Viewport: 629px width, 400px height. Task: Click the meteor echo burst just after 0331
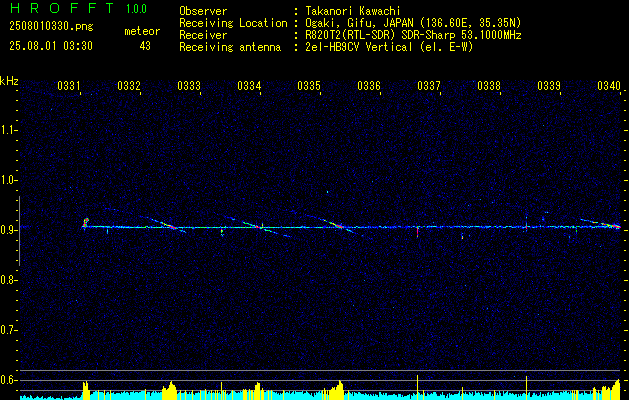point(85,223)
